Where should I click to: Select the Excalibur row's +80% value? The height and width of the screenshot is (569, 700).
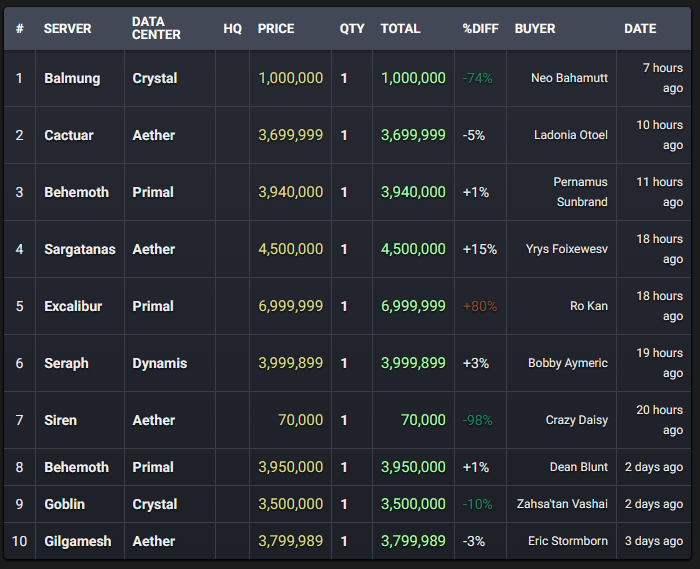pos(480,306)
